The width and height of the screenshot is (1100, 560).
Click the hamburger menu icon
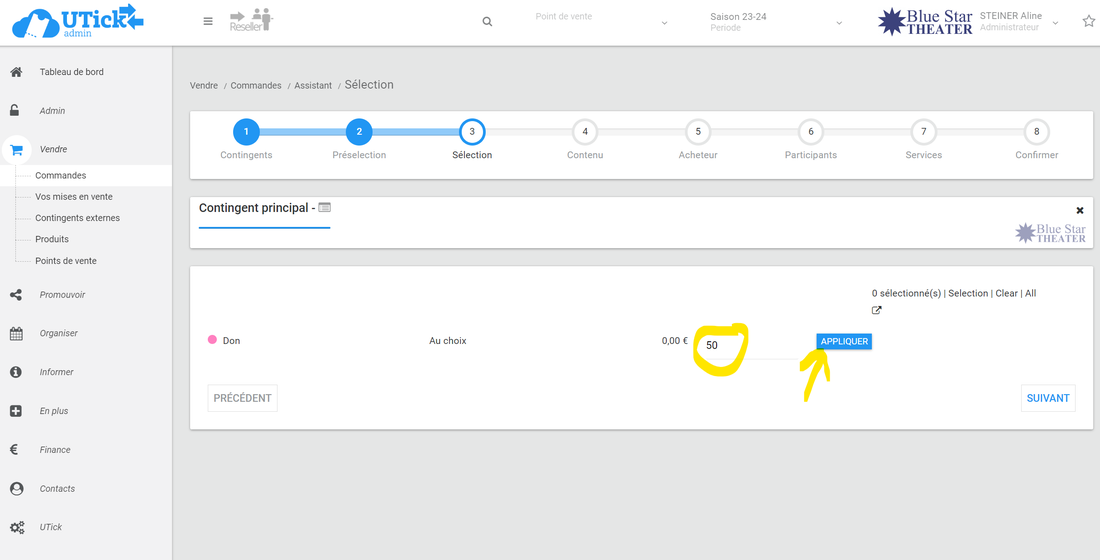tap(208, 21)
